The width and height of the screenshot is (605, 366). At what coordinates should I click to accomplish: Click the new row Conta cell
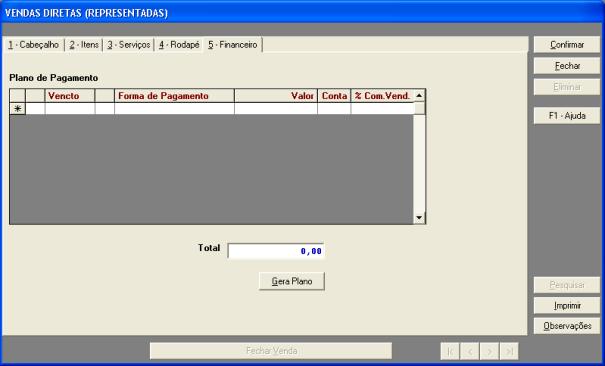coord(334,109)
